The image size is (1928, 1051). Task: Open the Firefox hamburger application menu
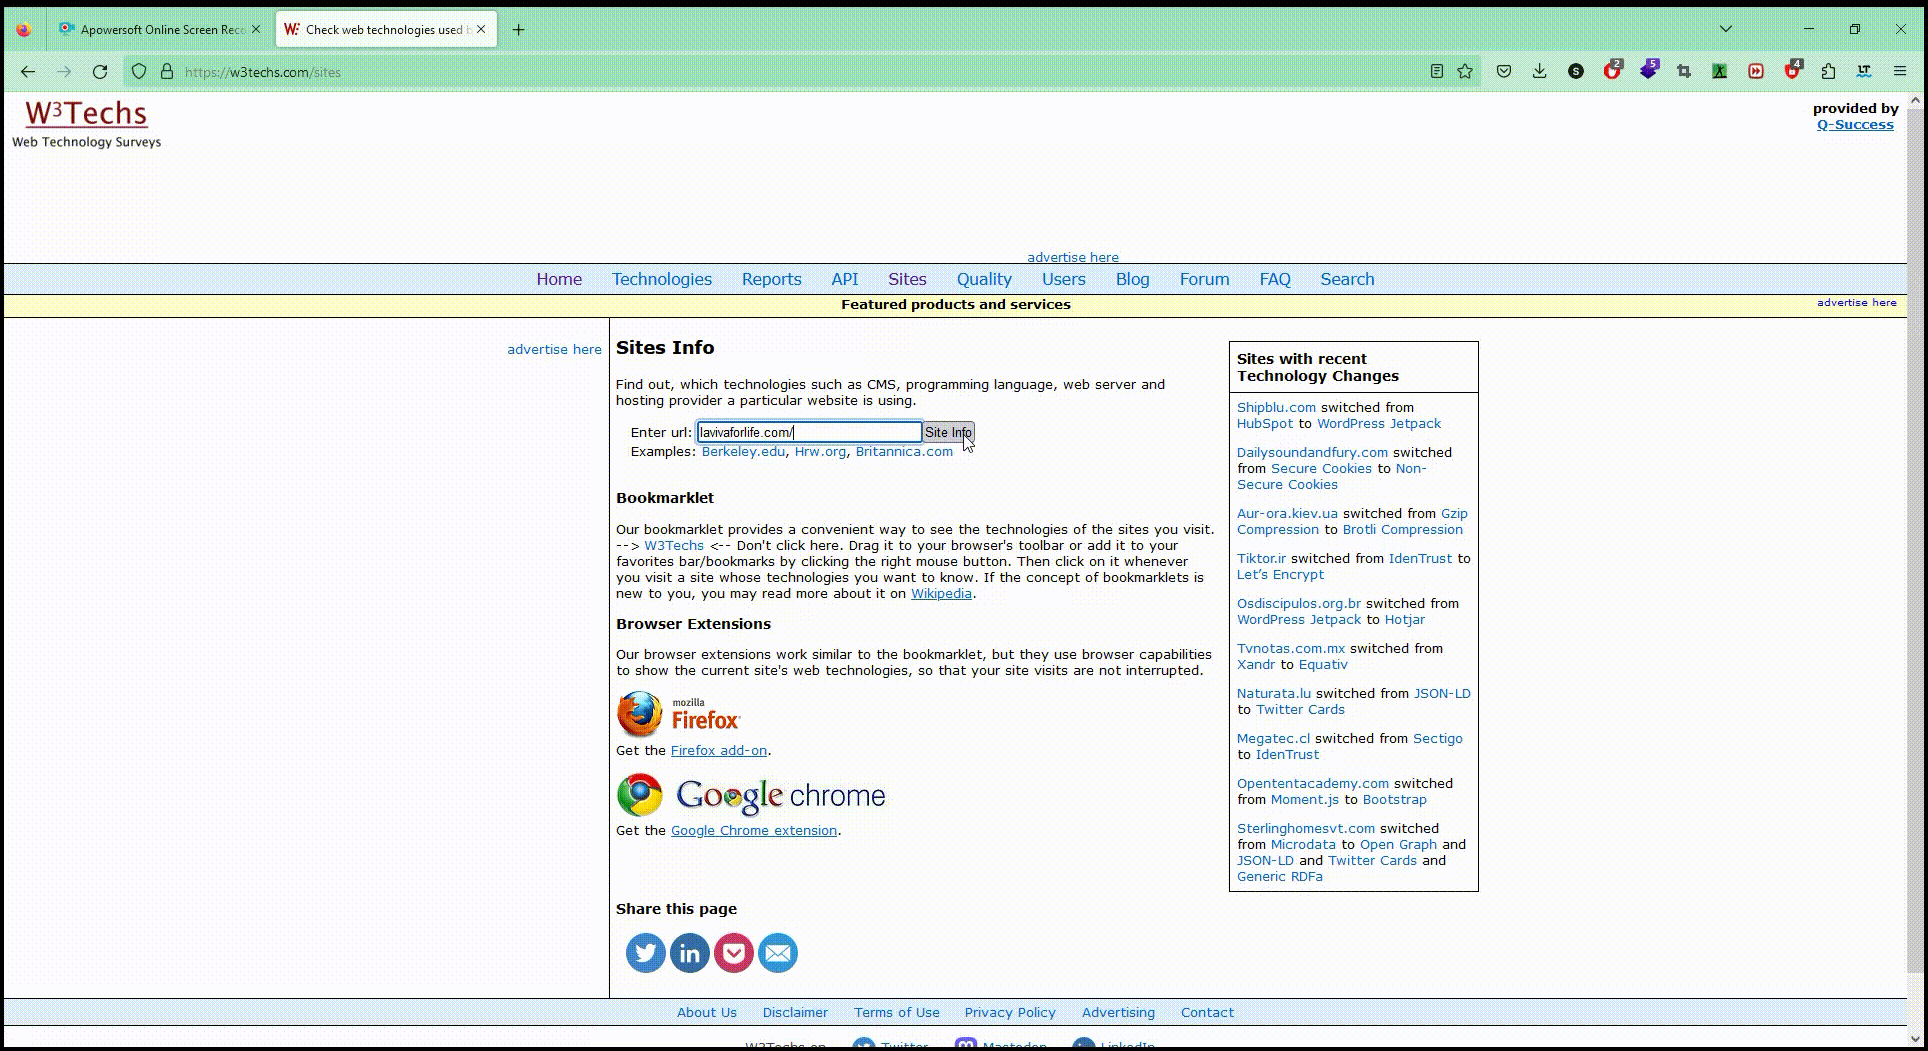pos(1899,72)
